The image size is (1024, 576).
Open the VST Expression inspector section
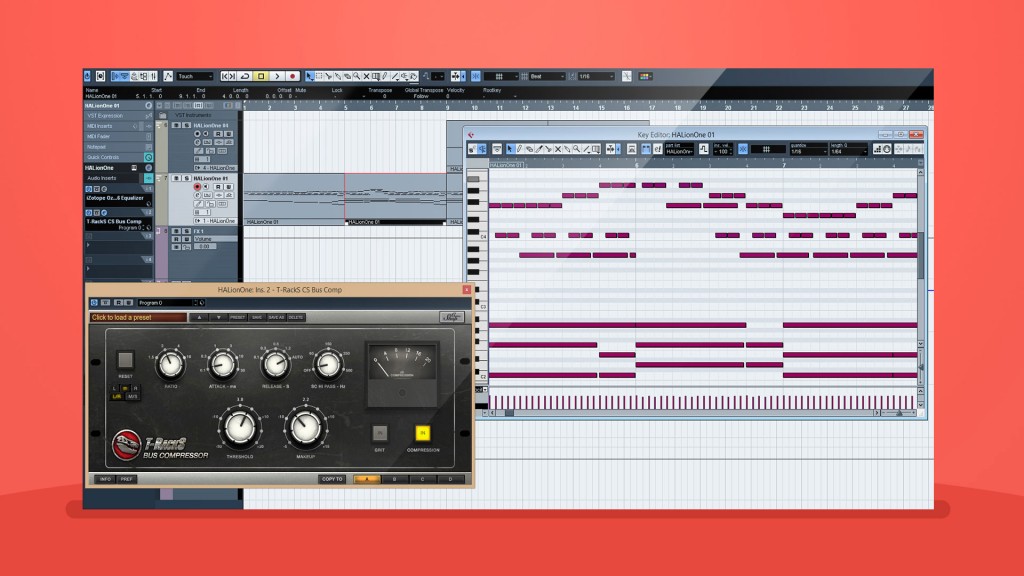(x=118, y=116)
